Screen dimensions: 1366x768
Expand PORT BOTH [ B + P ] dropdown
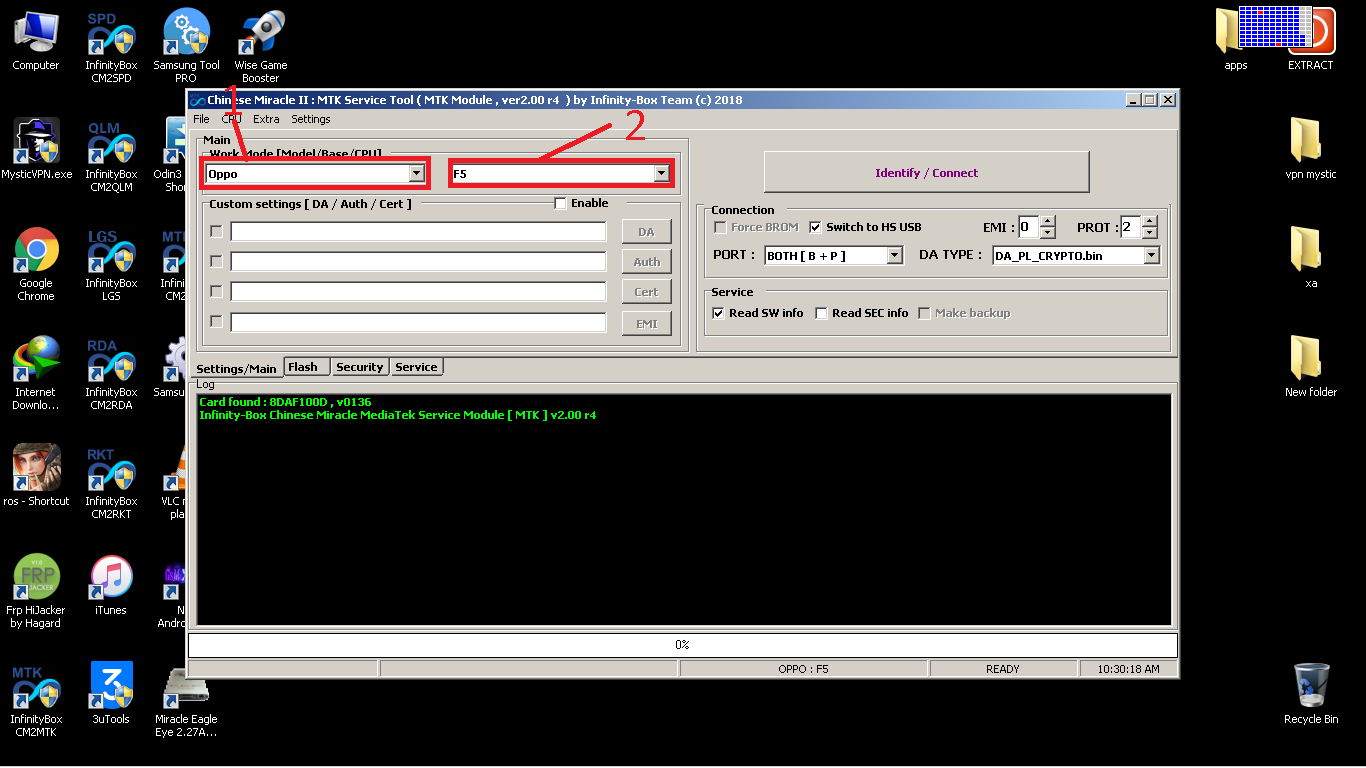click(895, 256)
